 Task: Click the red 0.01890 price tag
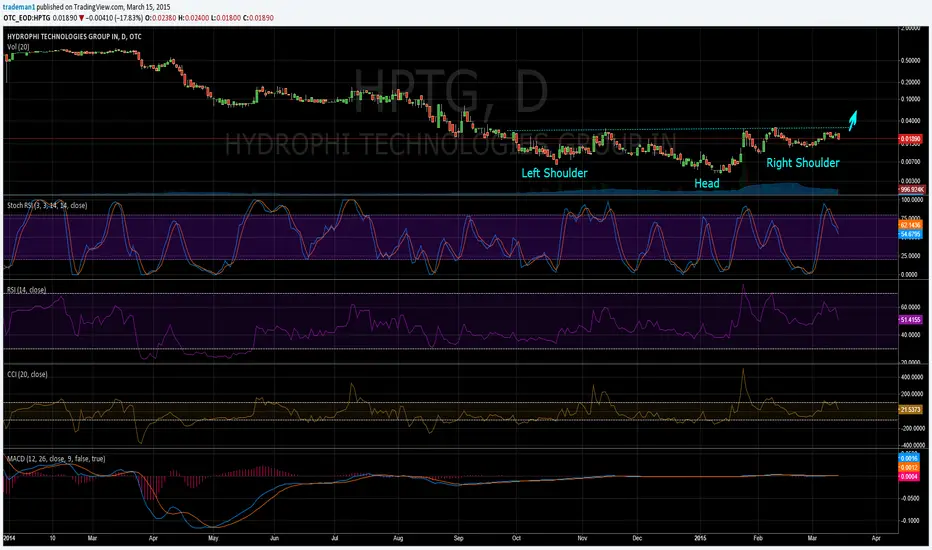(910, 139)
